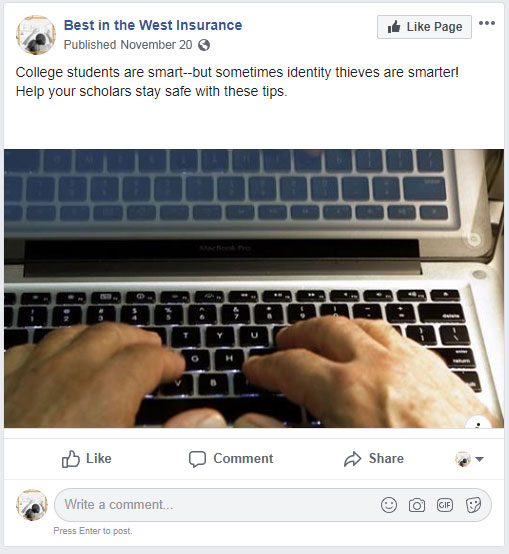The height and width of the screenshot is (554, 509).
Task: Click the page profile picture in header
Action: click(x=36, y=35)
